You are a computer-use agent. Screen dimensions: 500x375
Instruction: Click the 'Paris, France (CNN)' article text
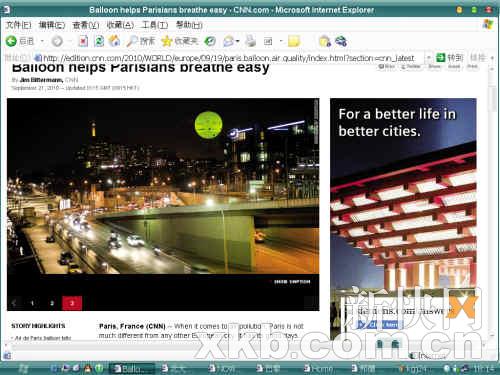coord(132,326)
